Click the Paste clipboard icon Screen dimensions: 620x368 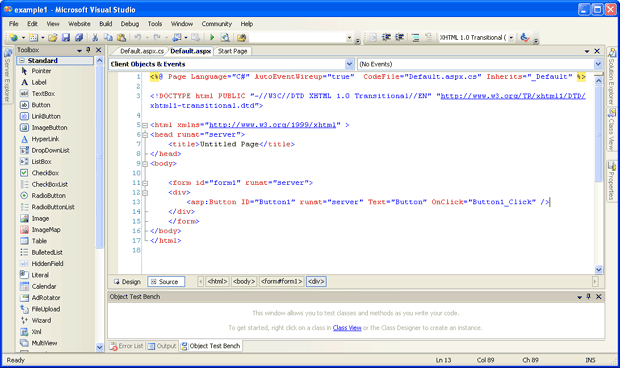pyautogui.click(x=121, y=38)
